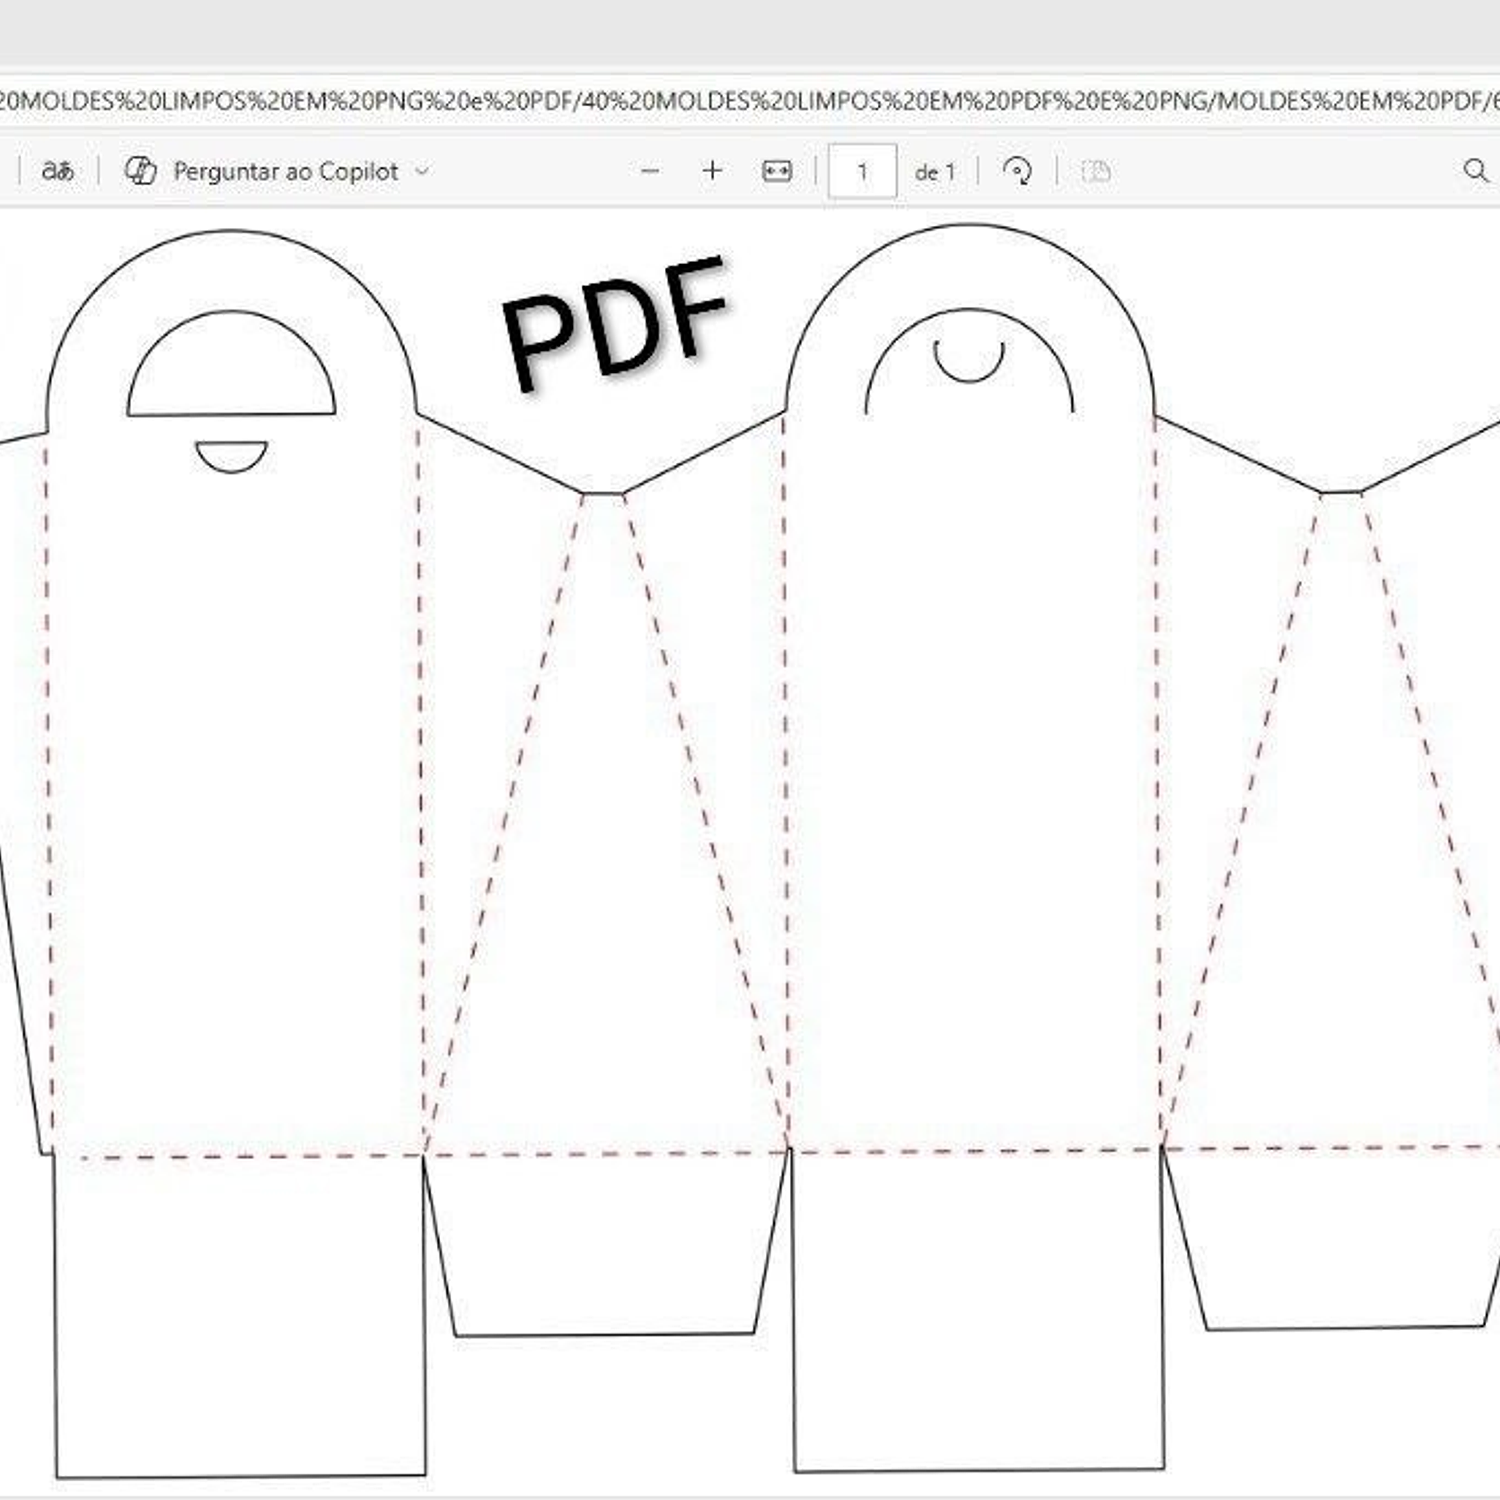The image size is (1500, 1500).
Task: Rotate the PDF page
Action: 1018,170
